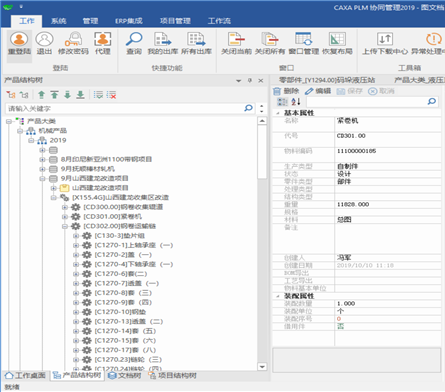Open 修改密码 change-password tool
445x392 pixels.
tap(73, 43)
